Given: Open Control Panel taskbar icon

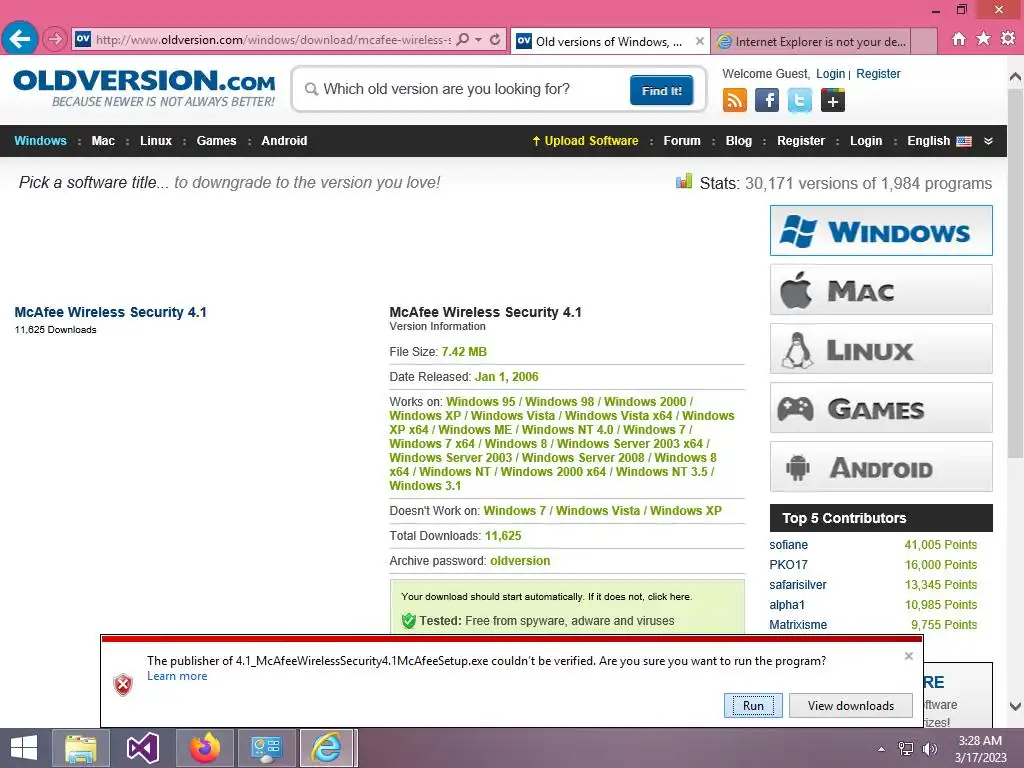Looking at the screenshot, I should click(266, 748).
